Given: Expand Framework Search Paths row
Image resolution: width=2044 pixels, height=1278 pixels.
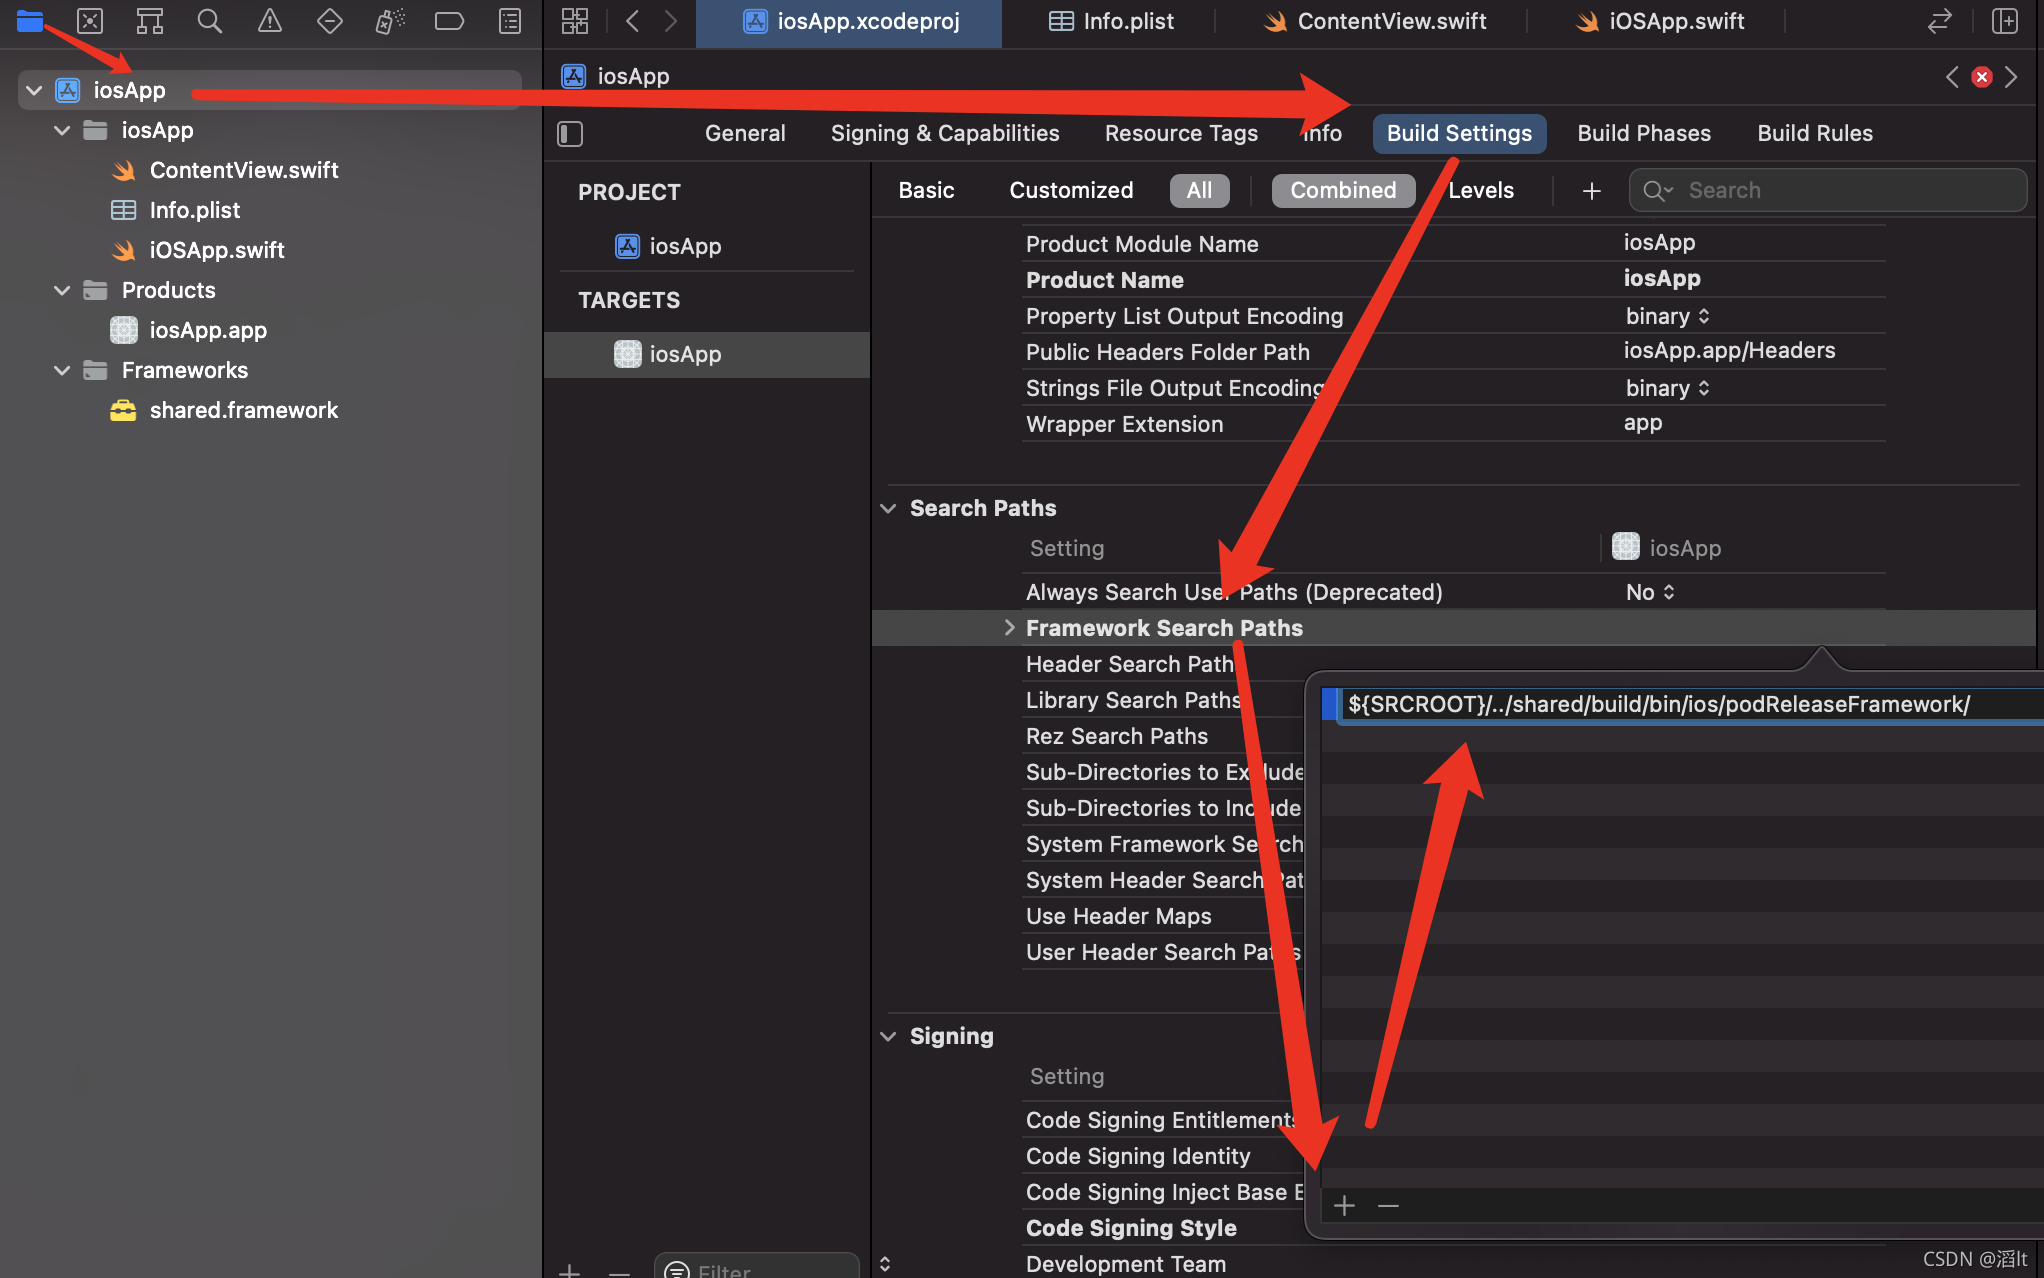Looking at the screenshot, I should (x=1009, y=628).
